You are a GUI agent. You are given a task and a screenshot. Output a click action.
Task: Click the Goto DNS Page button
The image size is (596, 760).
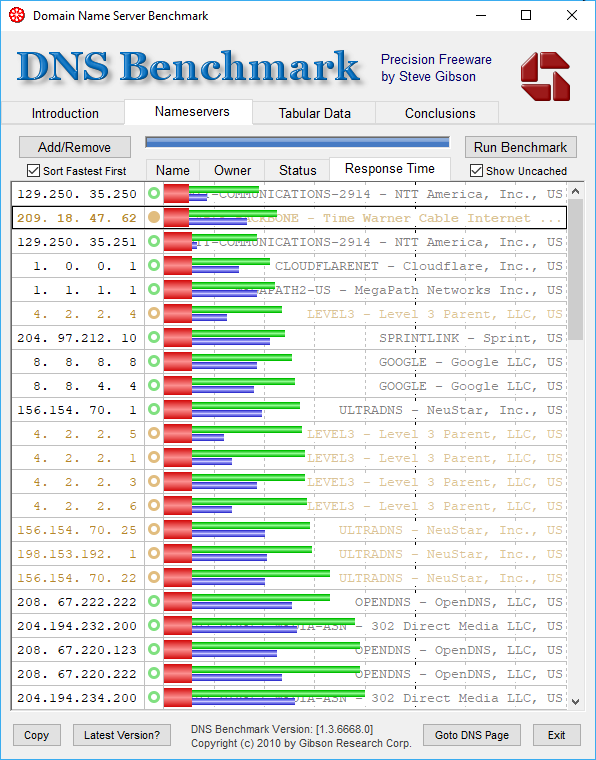(471, 735)
